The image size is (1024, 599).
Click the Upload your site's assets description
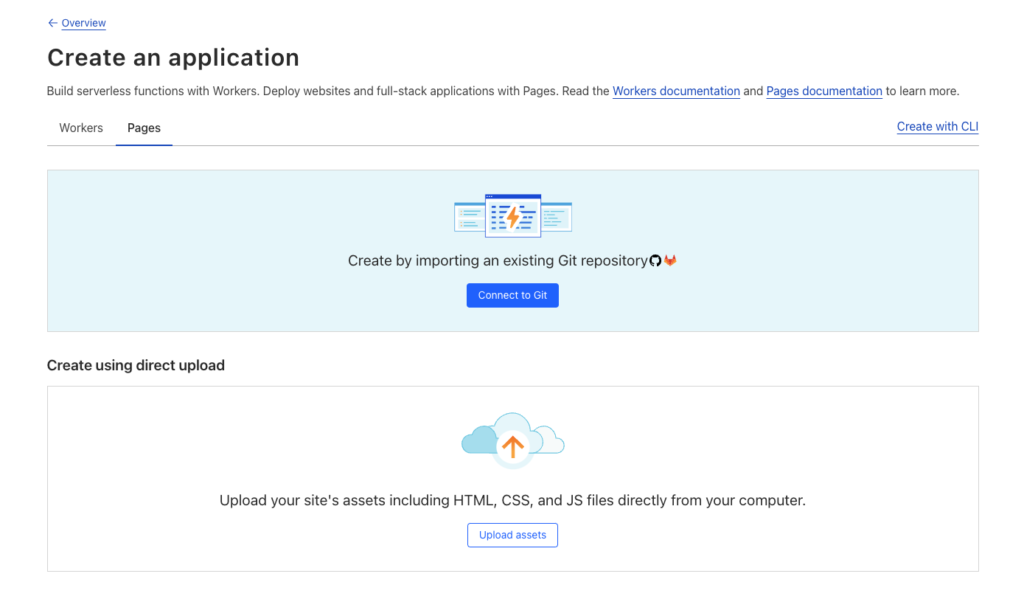coord(512,500)
